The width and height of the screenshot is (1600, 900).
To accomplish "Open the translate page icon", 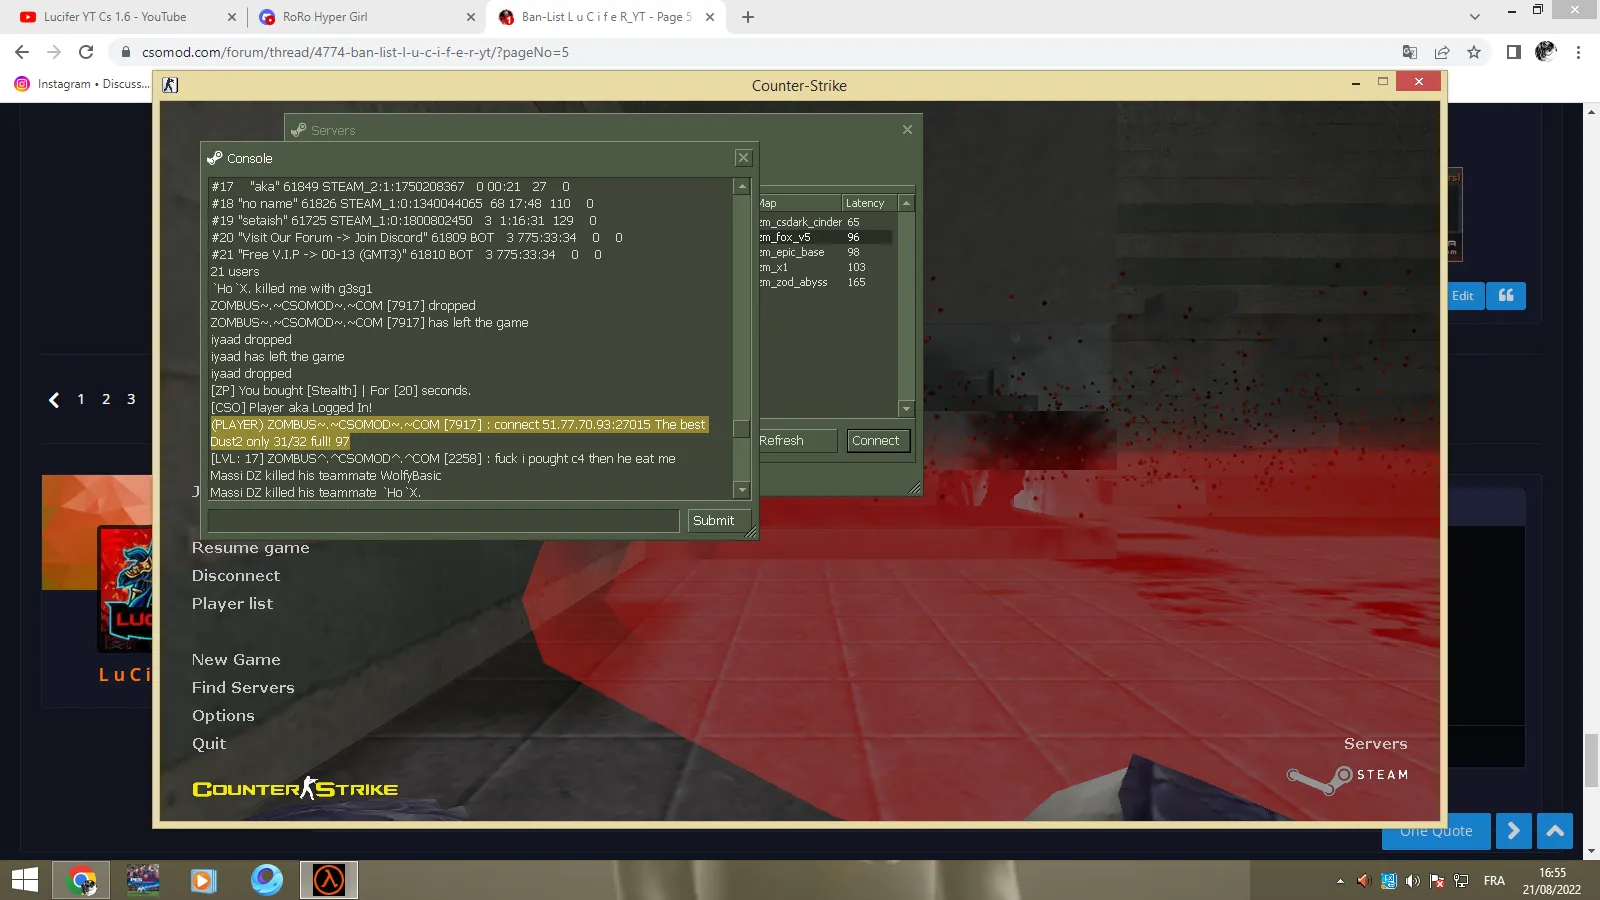I will point(1410,52).
